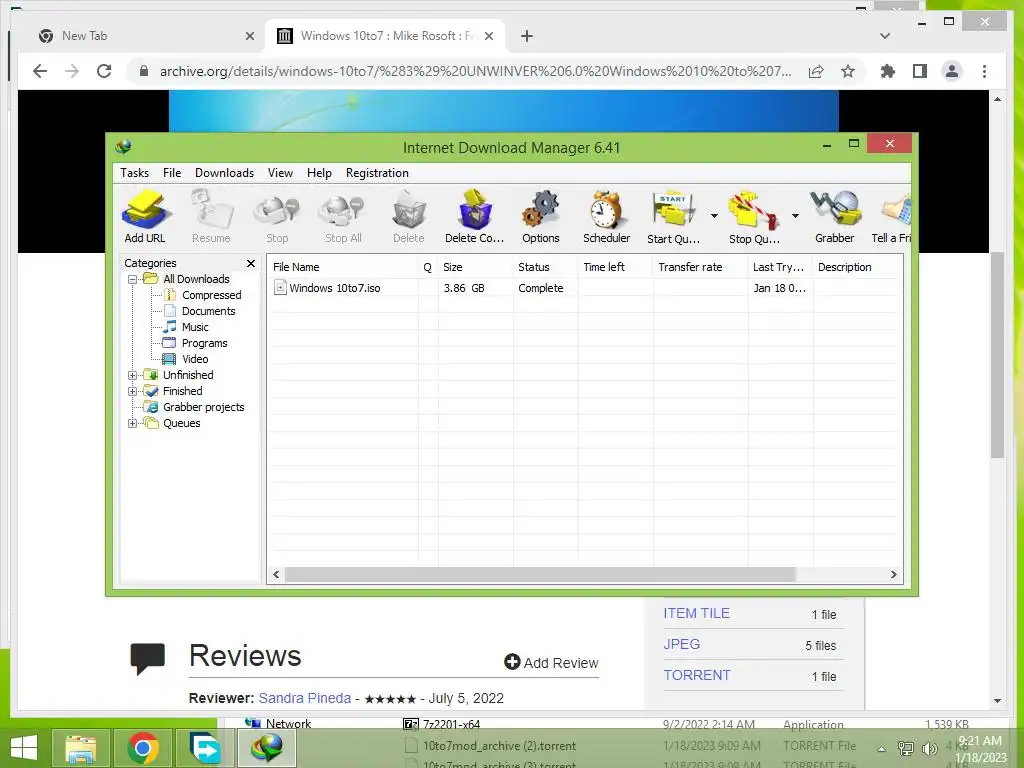
Task: Open the Tasks menu
Action: tap(135, 173)
